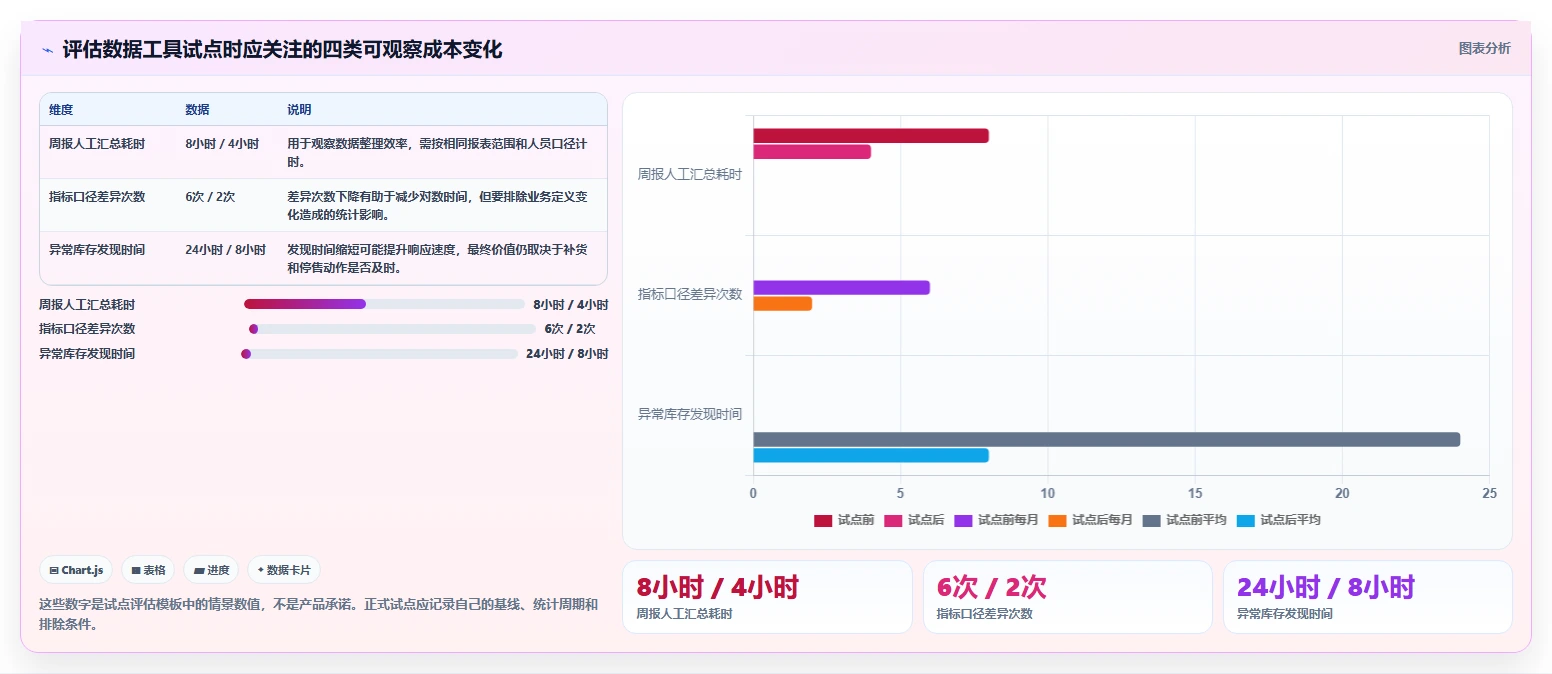This screenshot has width=1552, height=674.
Task: Click the 周报人工汇总耗时 progress bar
Action: point(384,304)
